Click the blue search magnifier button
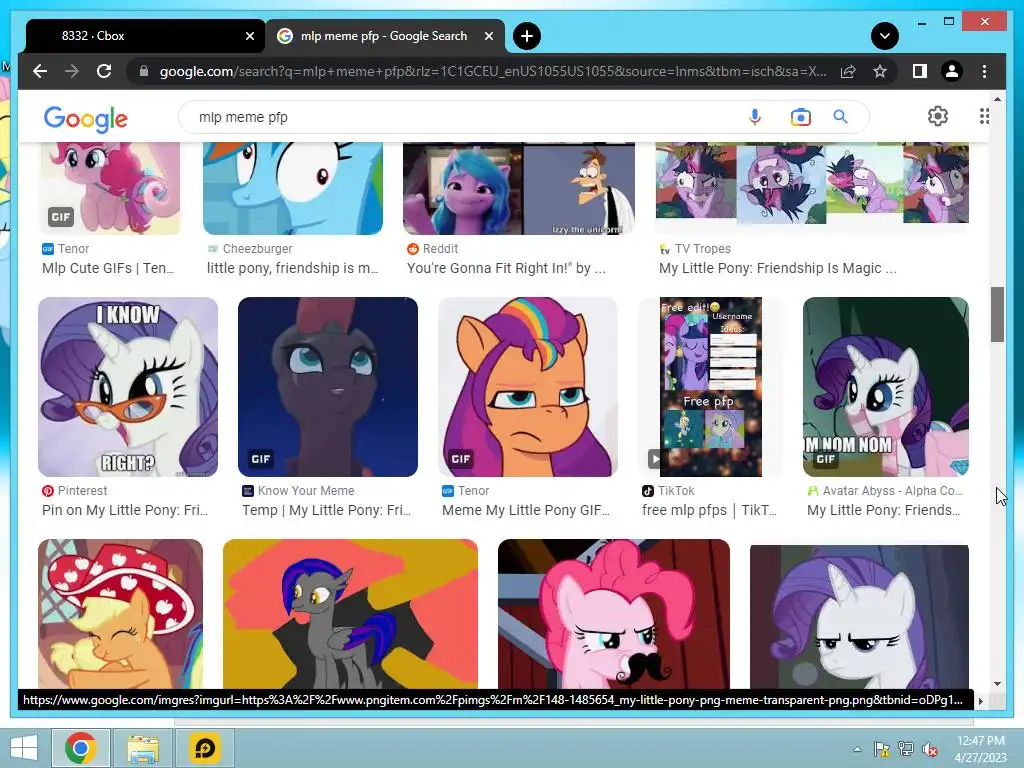Screen dimensions: 1024x768 (840, 117)
